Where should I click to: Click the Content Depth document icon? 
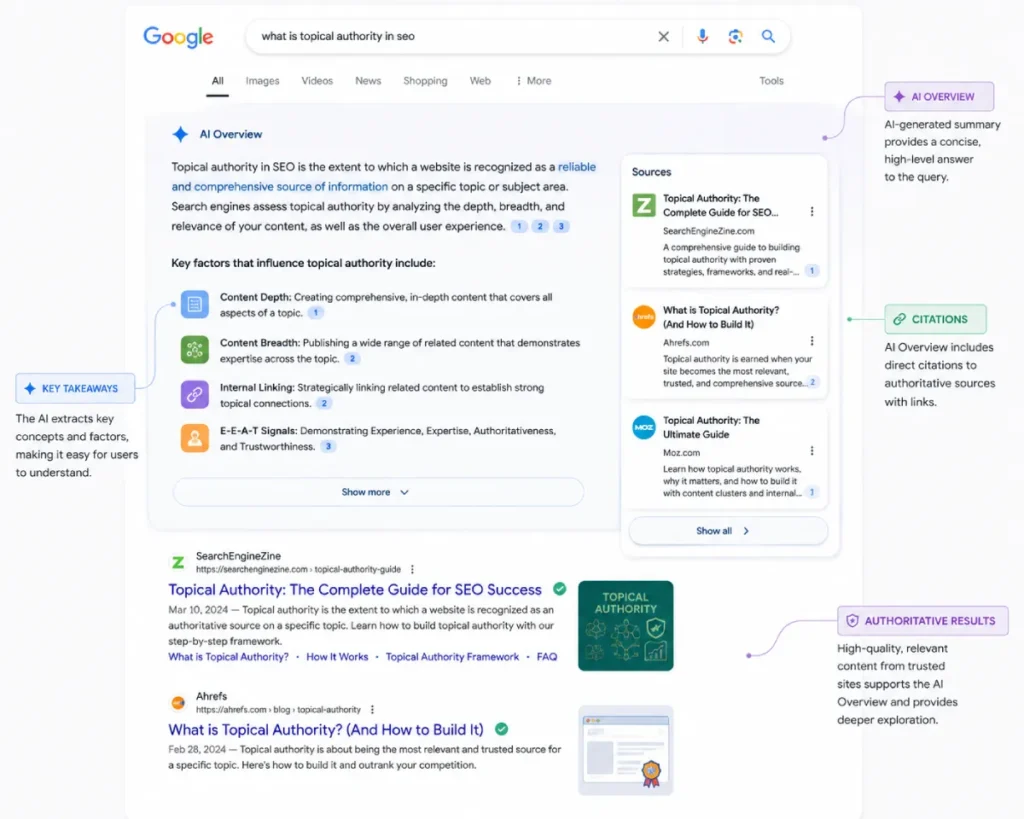tap(195, 304)
